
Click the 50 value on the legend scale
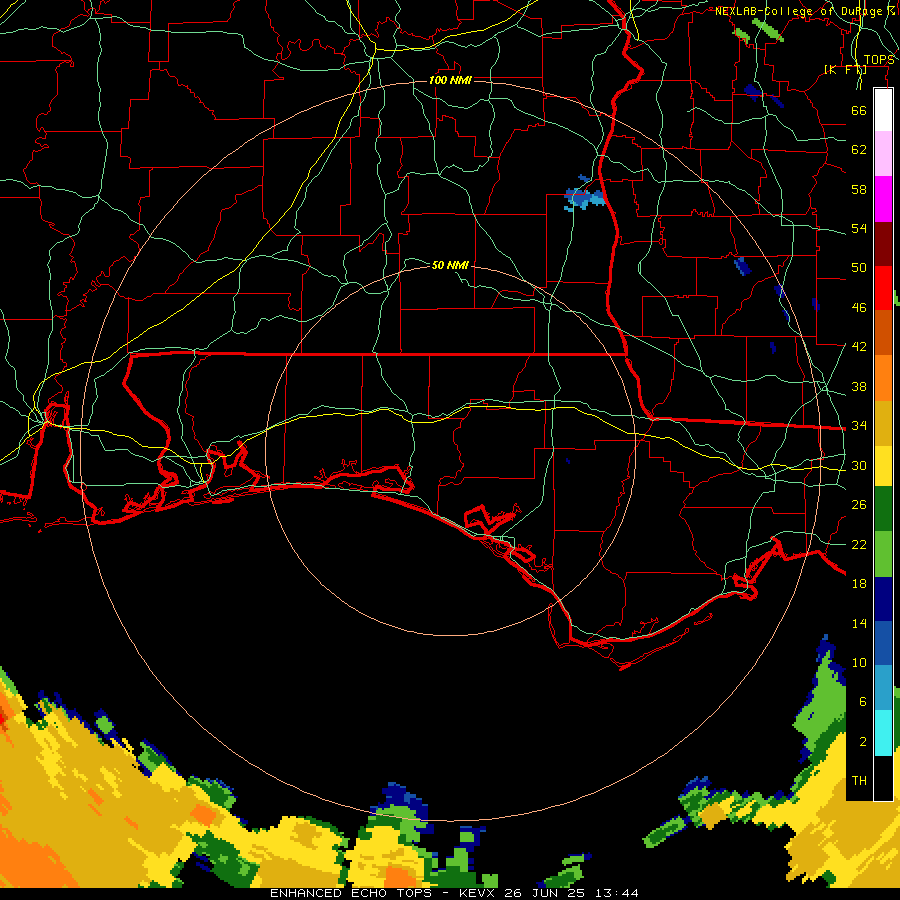[x=859, y=267]
